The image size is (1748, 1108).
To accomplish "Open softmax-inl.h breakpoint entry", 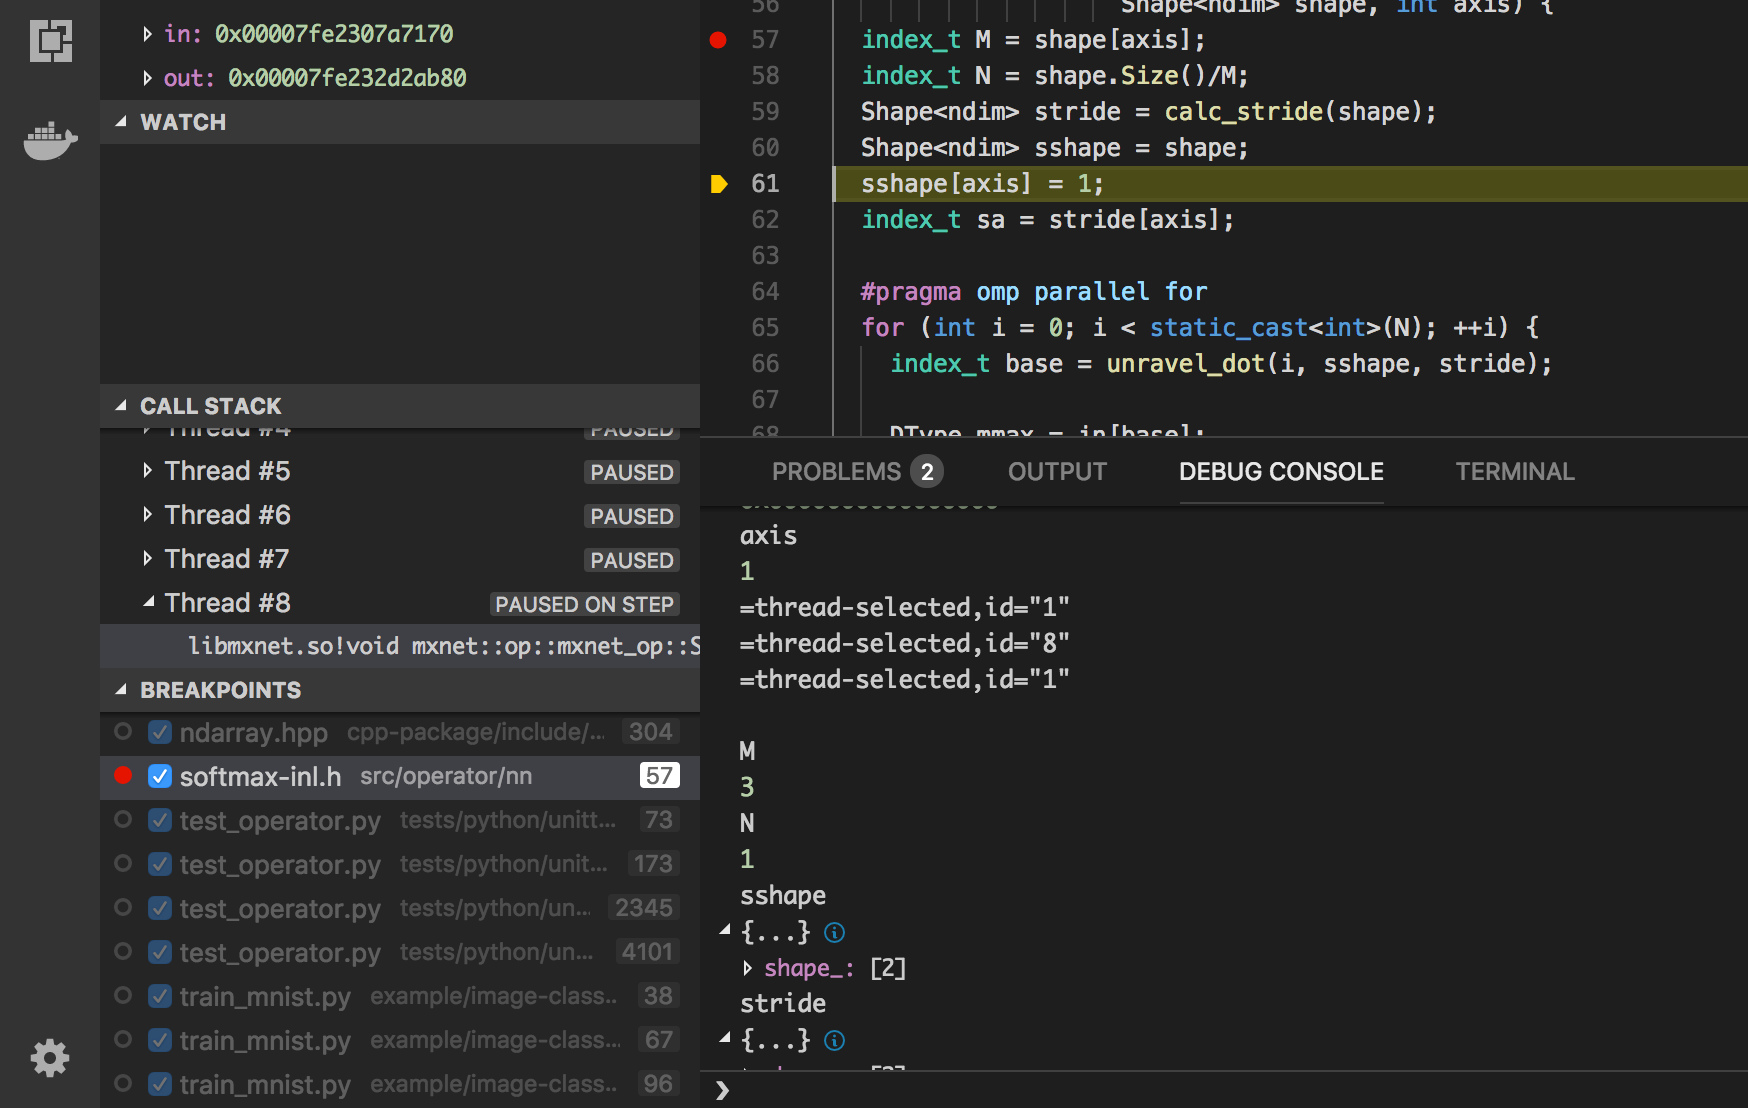I will tap(400, 776).
